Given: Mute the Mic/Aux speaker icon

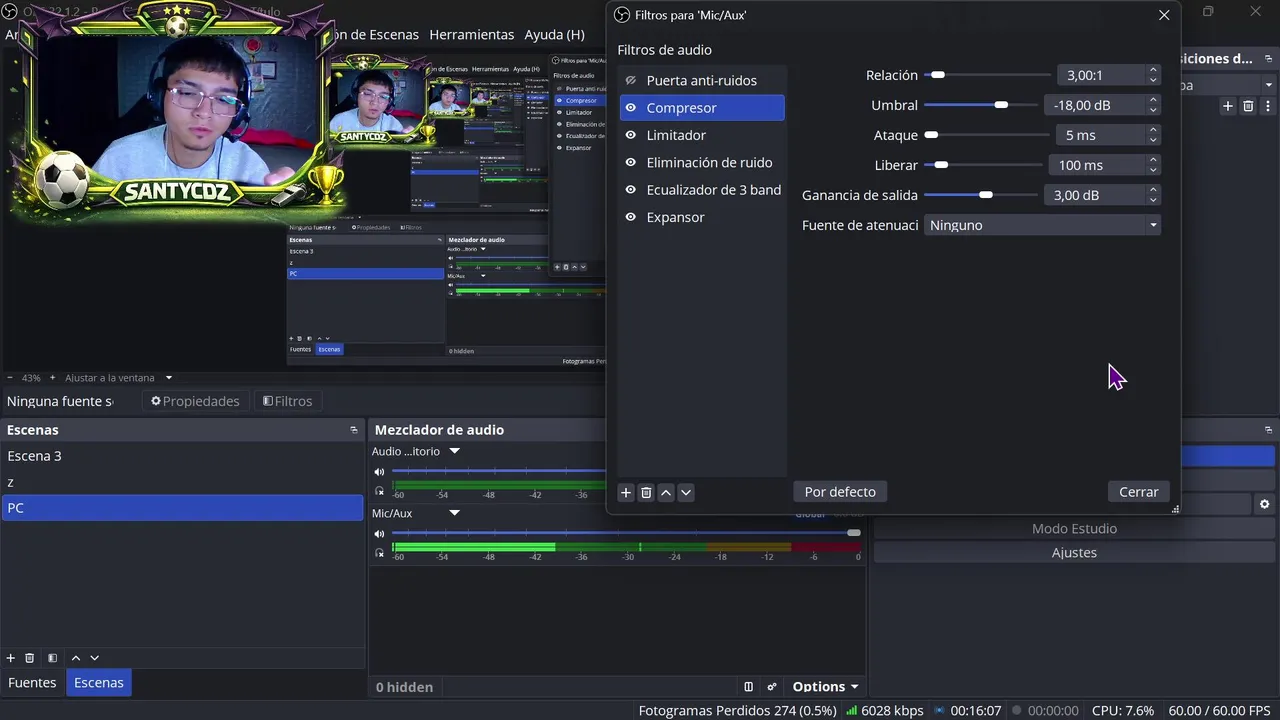Looking at the screenshot, I should tap(379, 534).
